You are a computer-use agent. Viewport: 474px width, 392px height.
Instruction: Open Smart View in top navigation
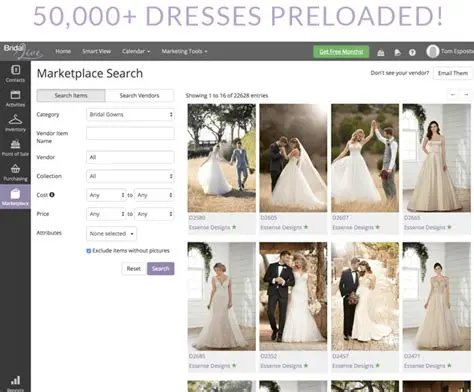[96, 51]
